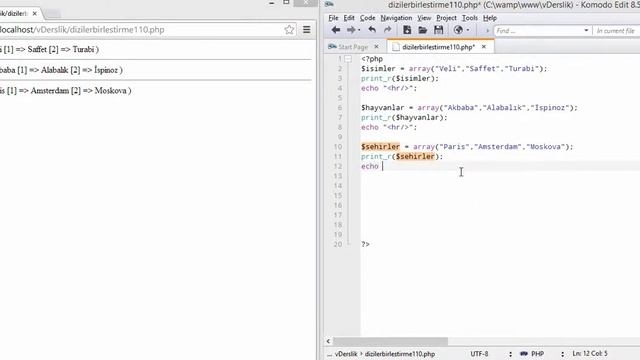Click the PHP language icon in status bar

click(524, 353)
